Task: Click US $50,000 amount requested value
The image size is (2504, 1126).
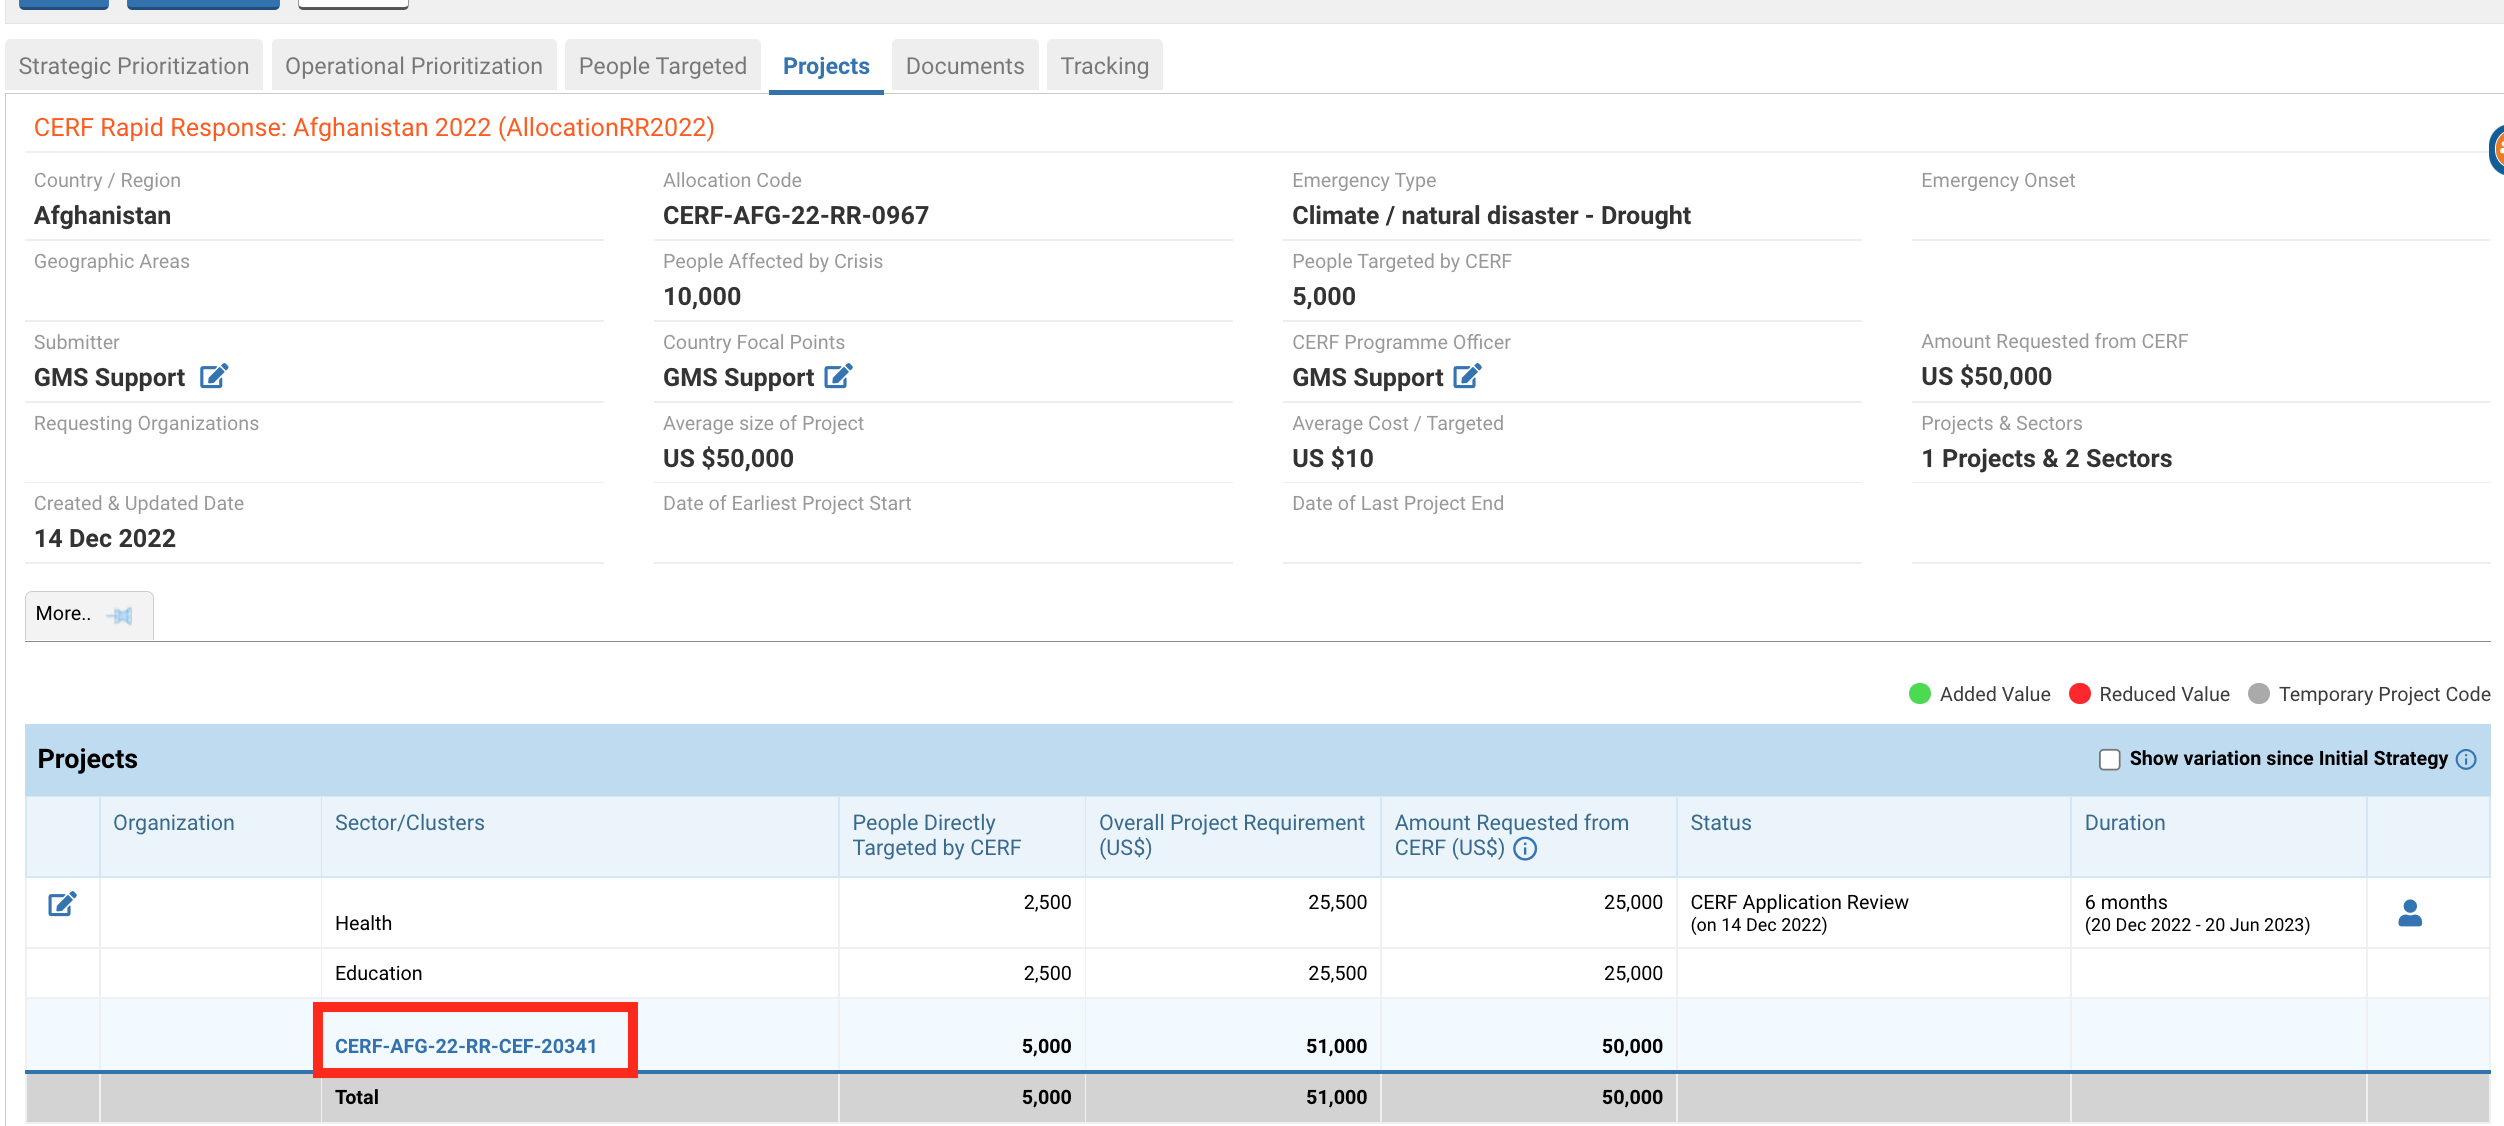Action: 1986,377
